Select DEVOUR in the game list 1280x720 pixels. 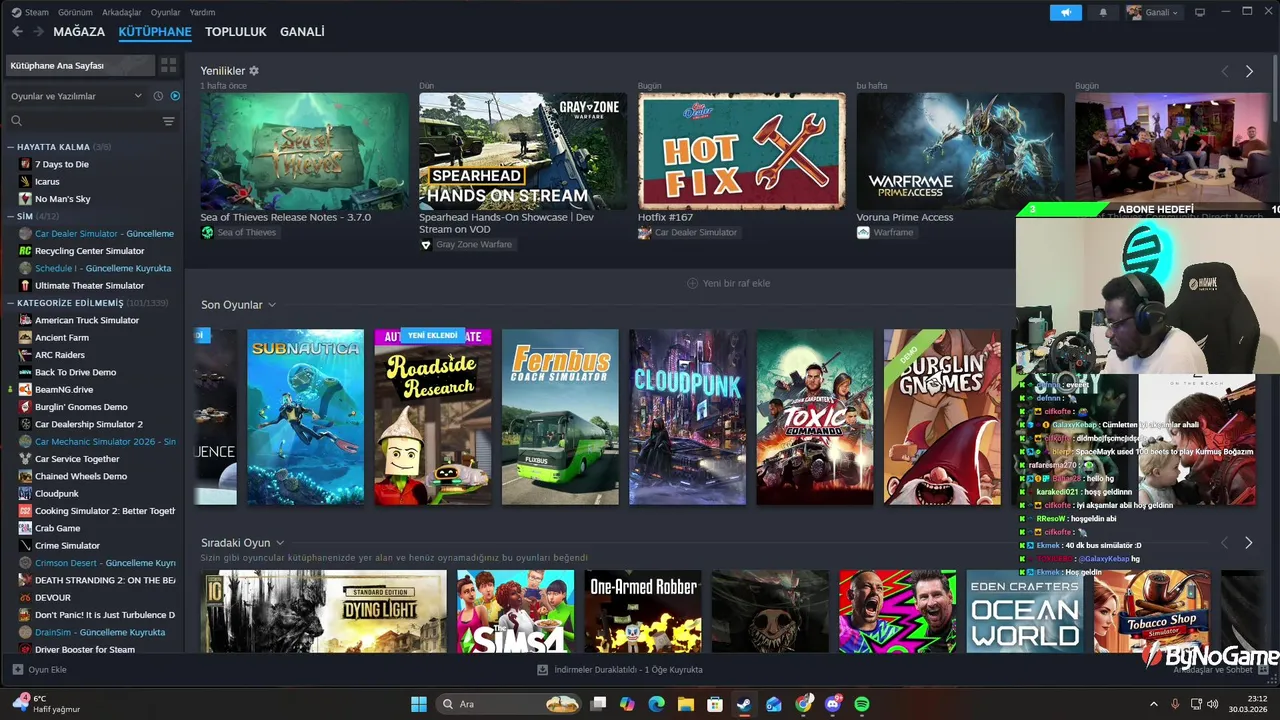coord(52,597)
